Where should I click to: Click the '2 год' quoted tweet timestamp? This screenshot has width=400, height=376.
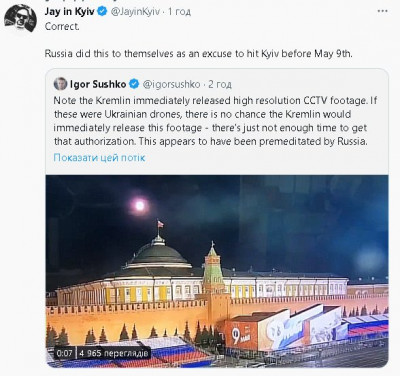coord(220,84)
